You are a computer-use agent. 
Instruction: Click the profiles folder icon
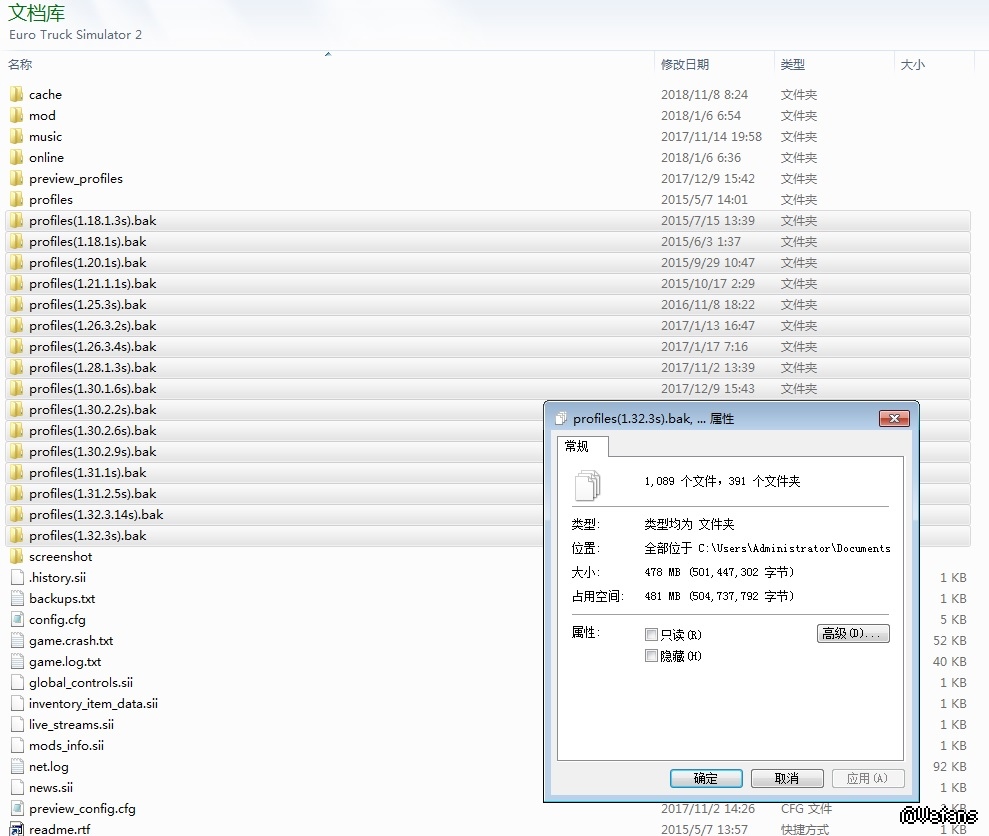pyautogui.click(x=16, y=199)
